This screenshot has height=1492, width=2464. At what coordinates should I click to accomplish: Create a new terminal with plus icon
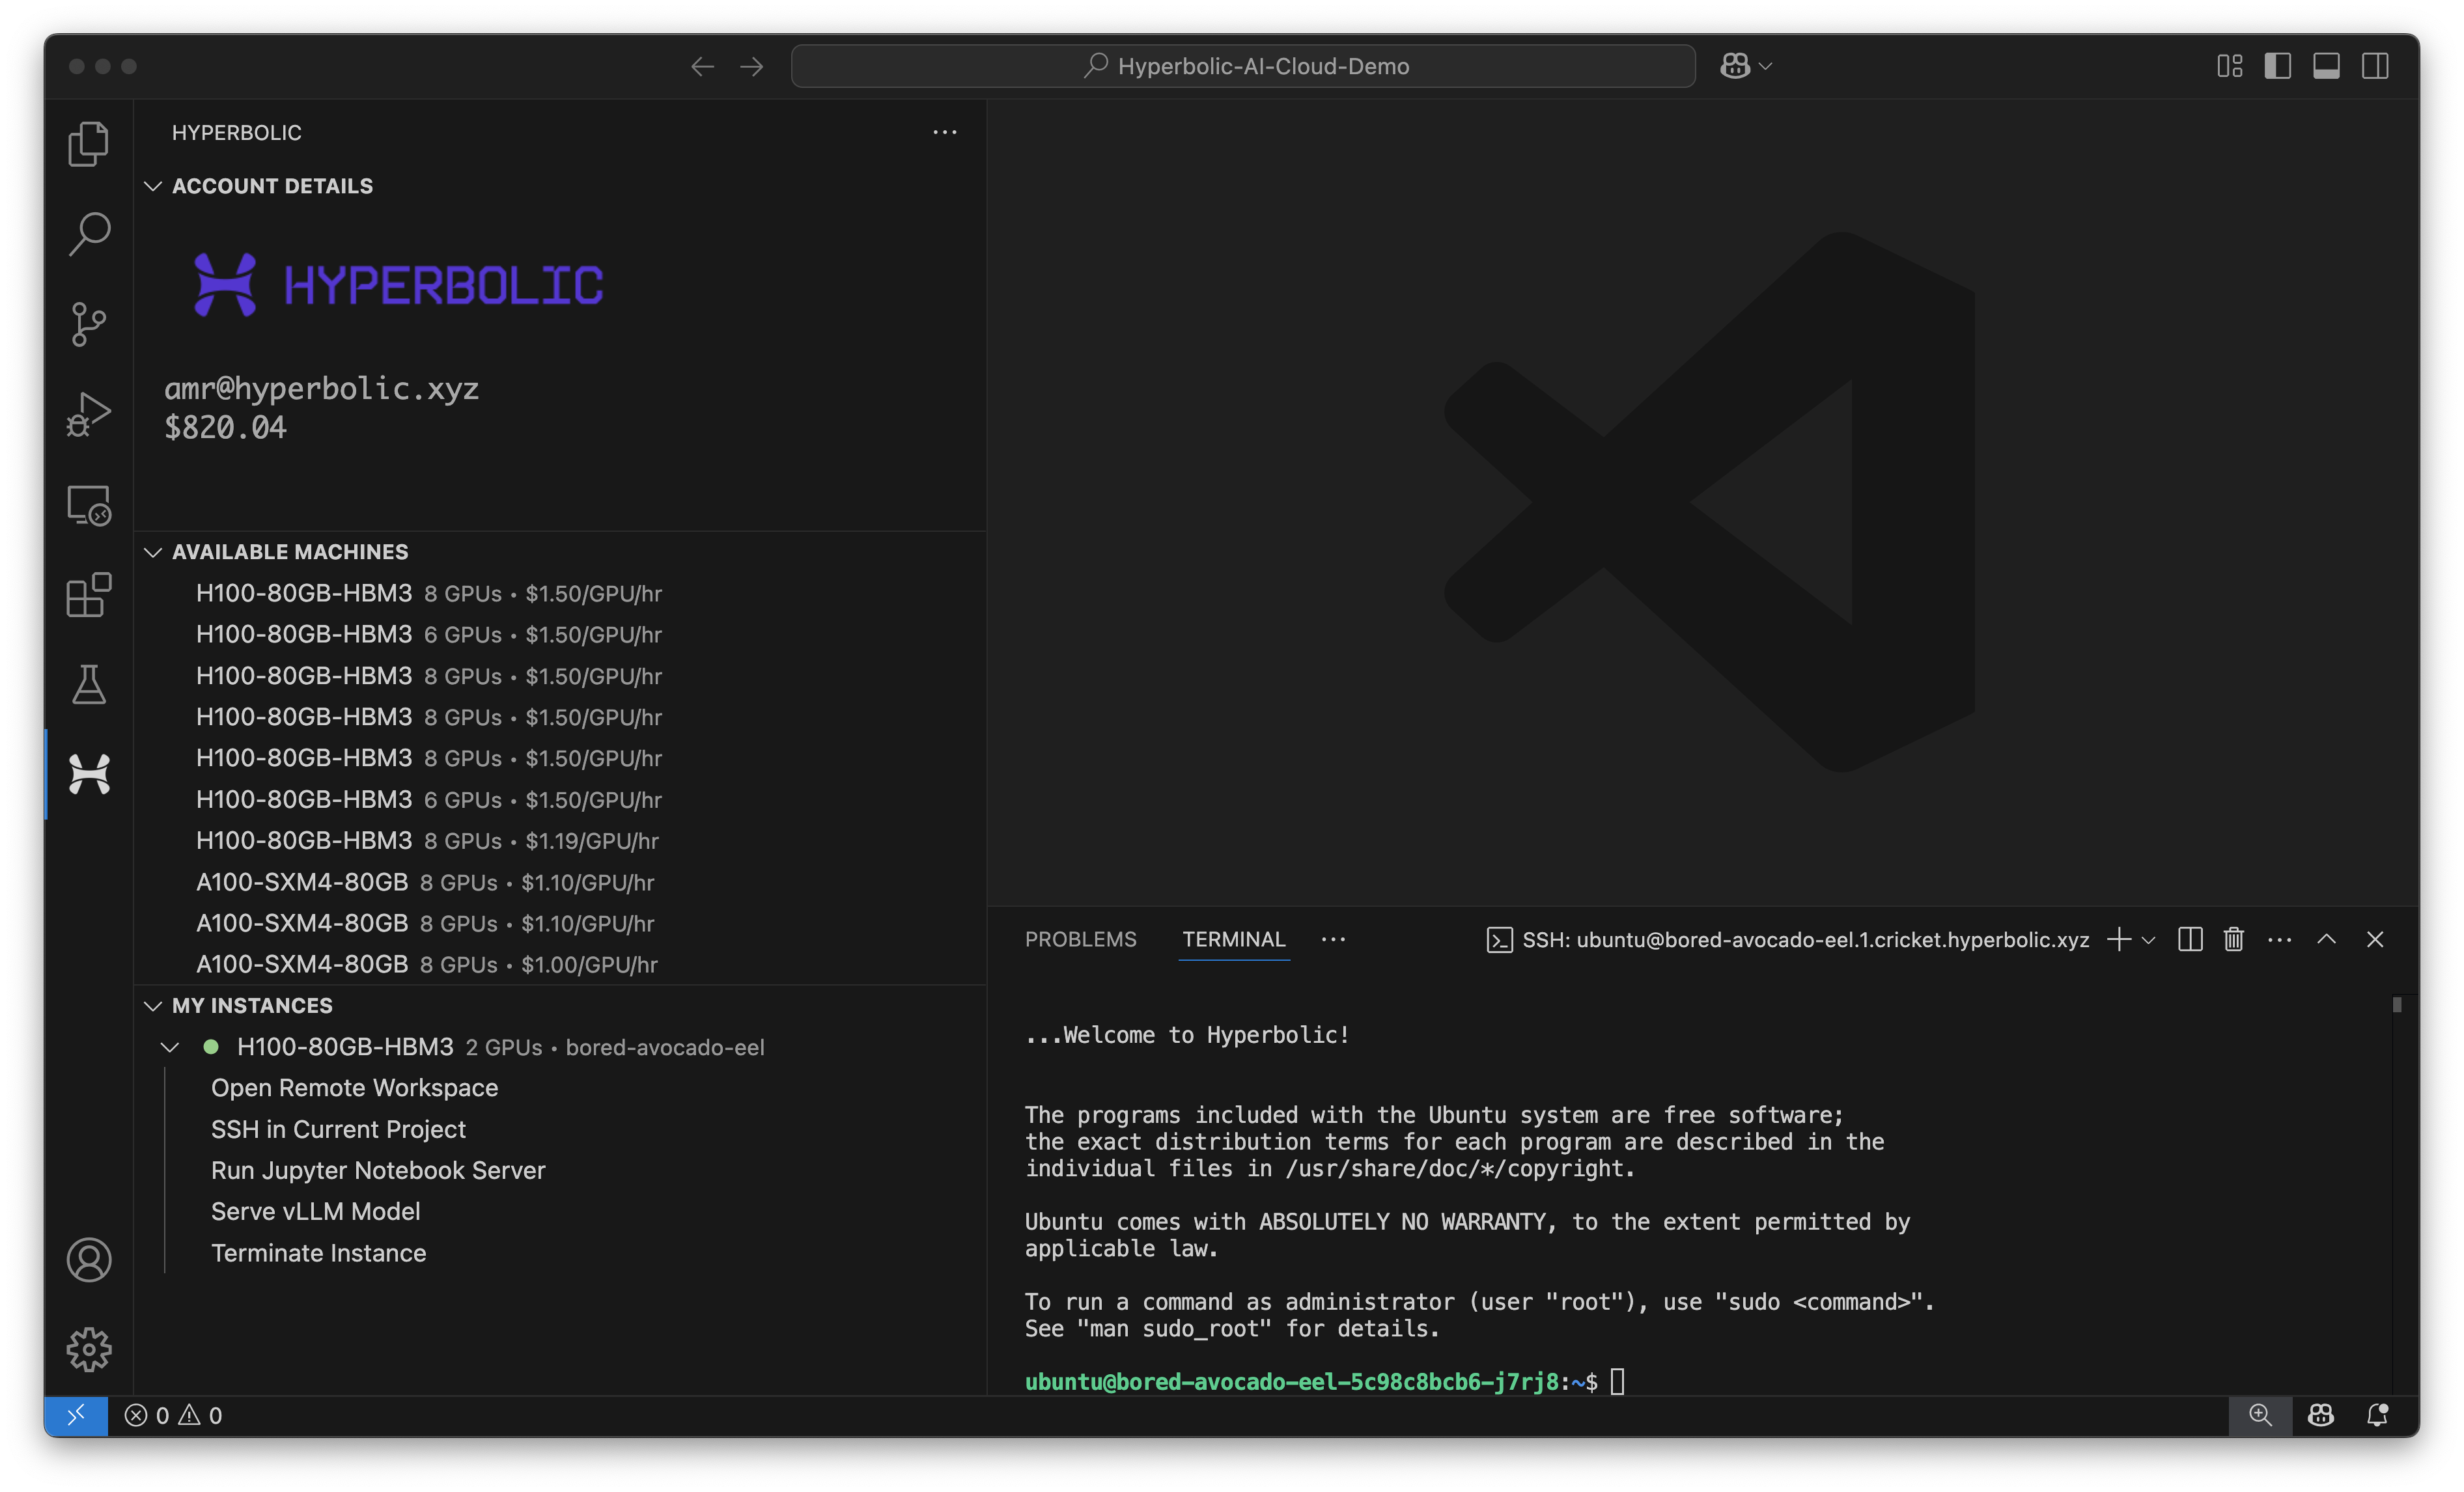coord(2118,939)
